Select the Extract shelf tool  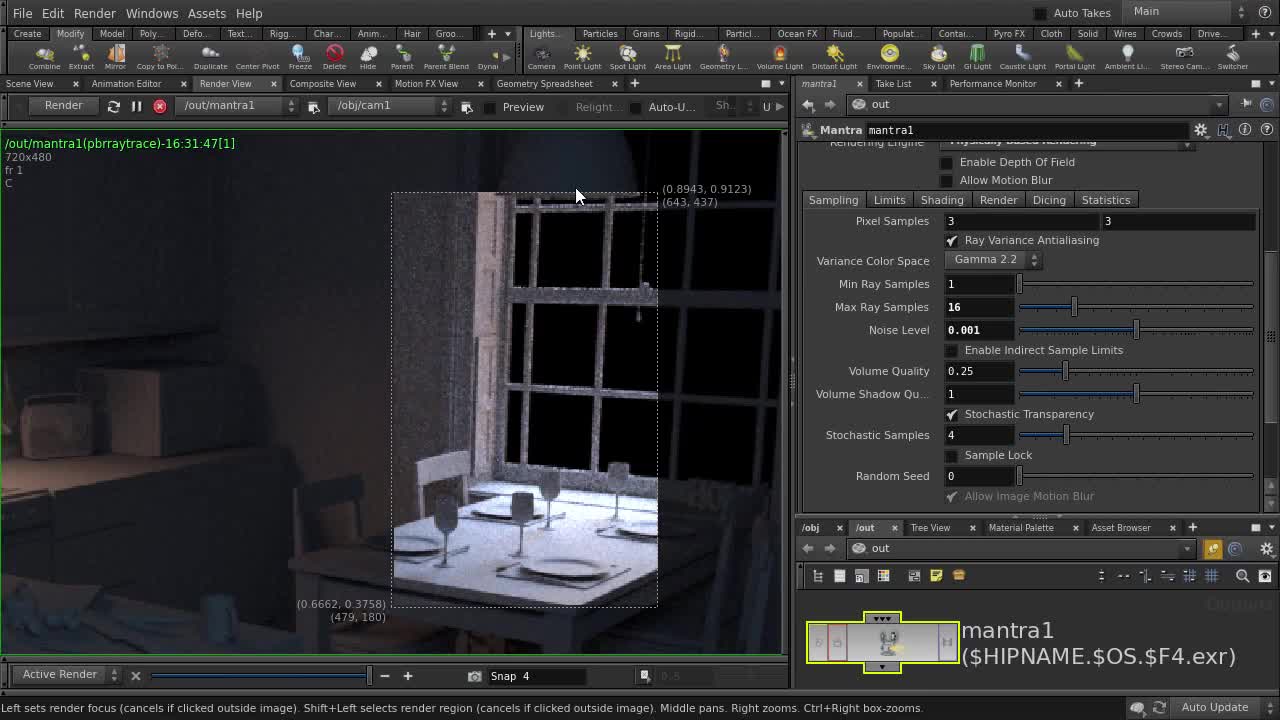point(81,57)
